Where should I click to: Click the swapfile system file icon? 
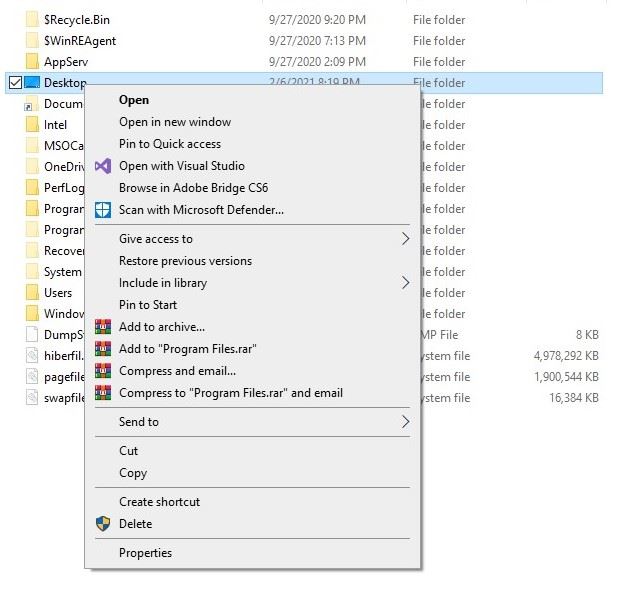coord(32,397)
